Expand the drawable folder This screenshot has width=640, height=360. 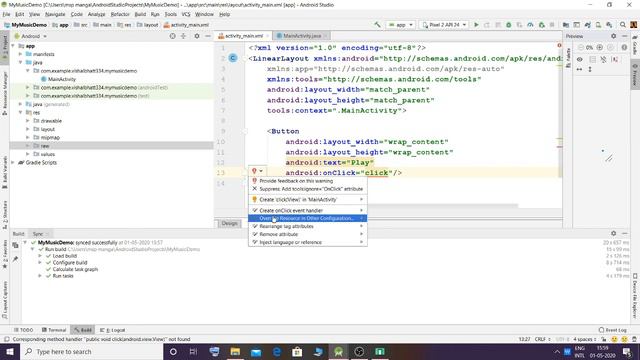click(x=28, y=121)
